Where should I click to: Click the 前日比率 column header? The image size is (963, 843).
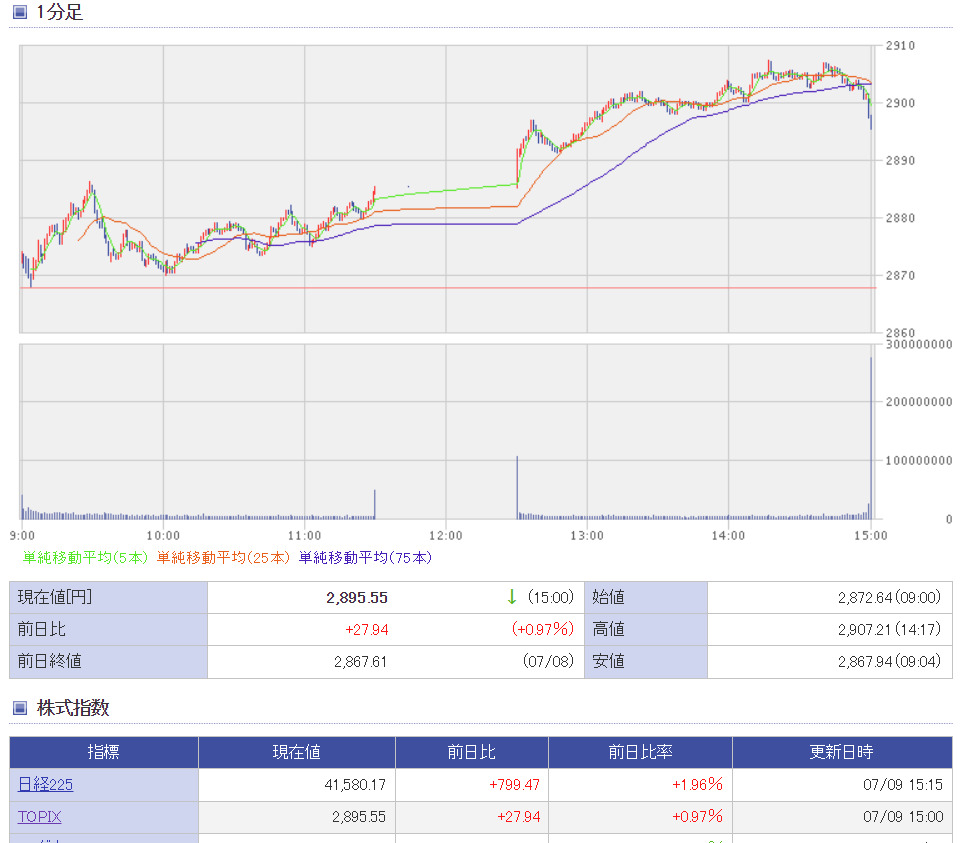click(640, 753)
